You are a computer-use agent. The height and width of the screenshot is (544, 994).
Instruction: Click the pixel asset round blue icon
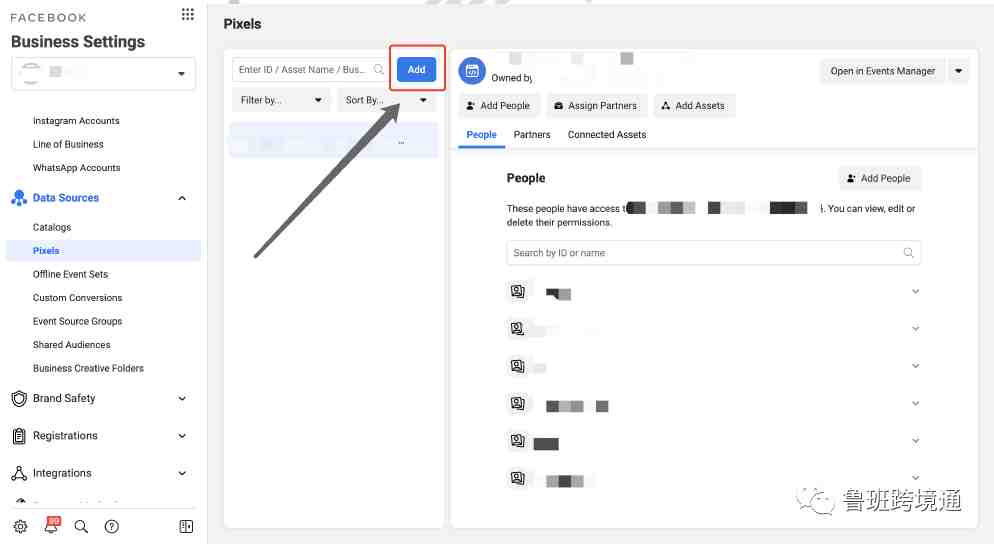coord(472,71)
